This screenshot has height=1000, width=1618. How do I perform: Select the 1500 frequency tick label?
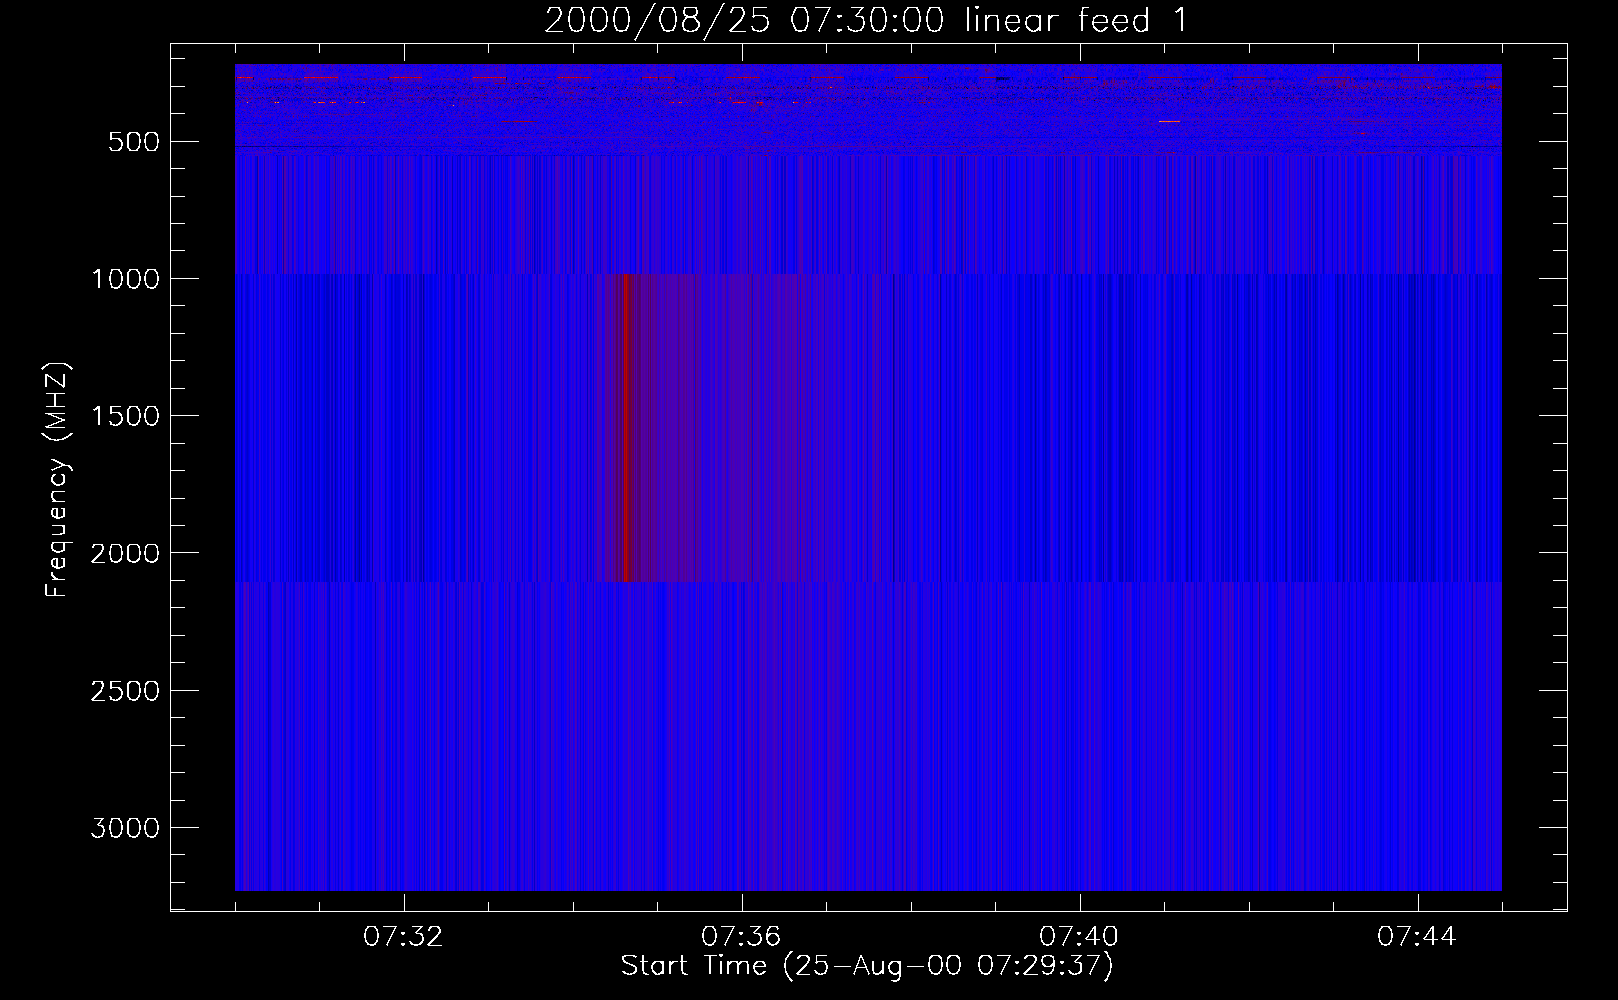[x=125, y=416]
